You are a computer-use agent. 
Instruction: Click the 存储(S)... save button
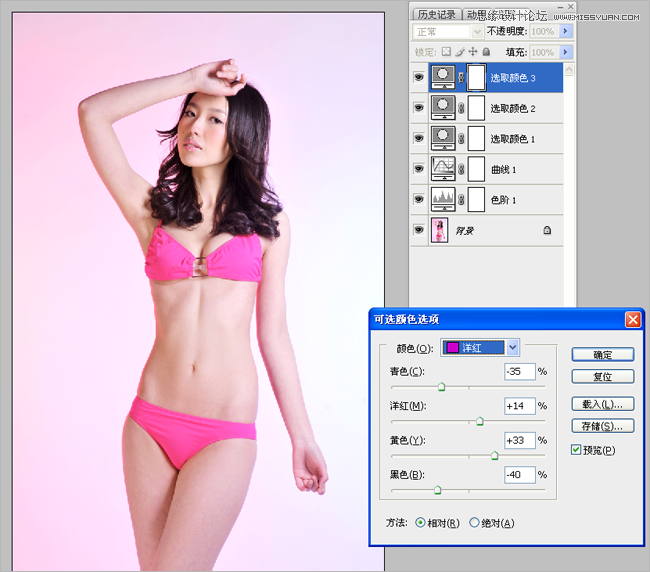(x=603, y=426)
